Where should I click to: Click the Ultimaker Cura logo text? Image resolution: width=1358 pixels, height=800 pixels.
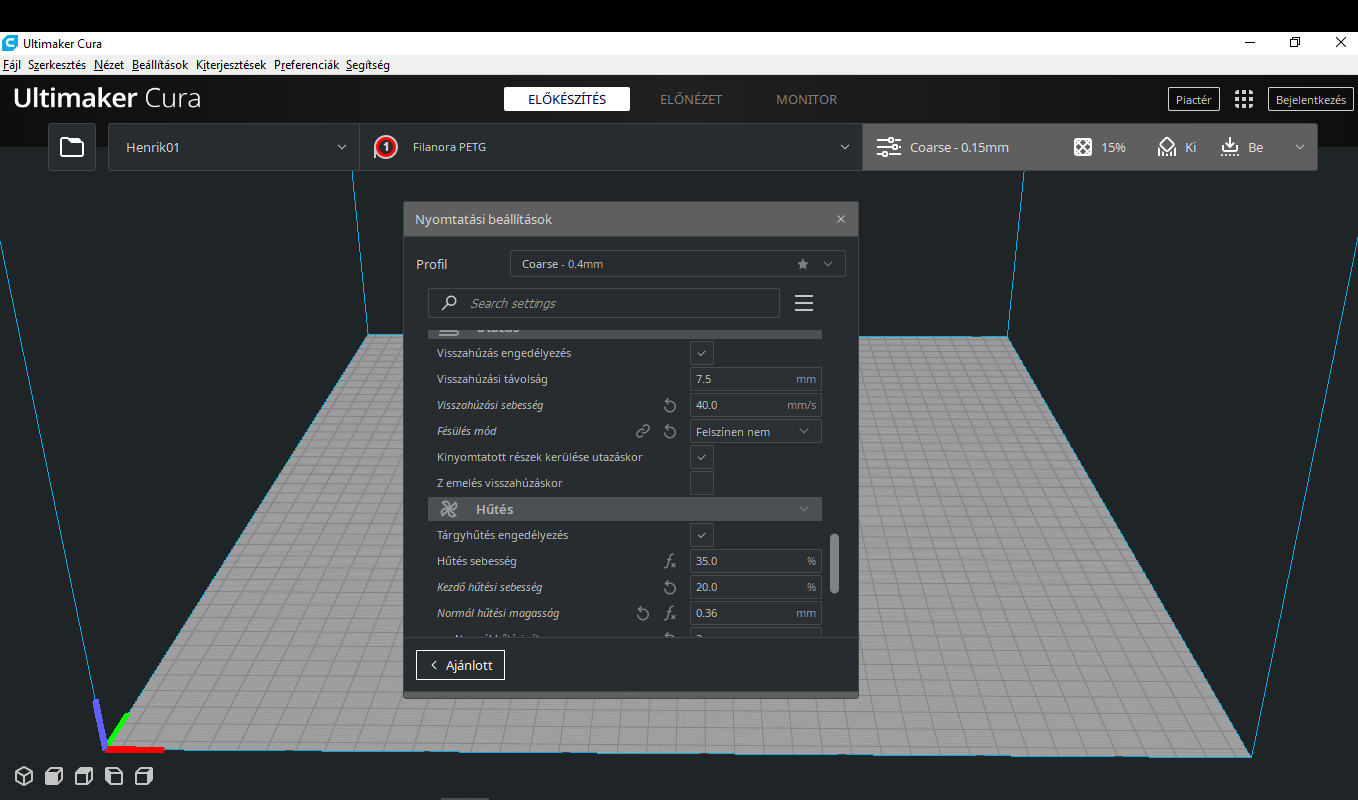coord(107,98)
